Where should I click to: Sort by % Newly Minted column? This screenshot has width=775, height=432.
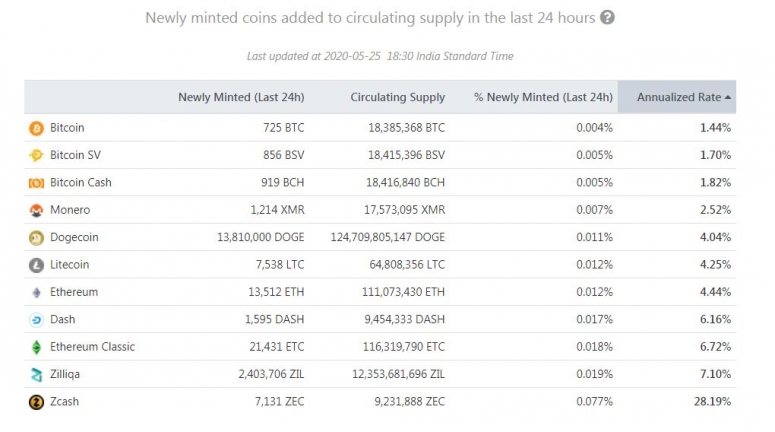pyautogui.click(x=543, y=97)
